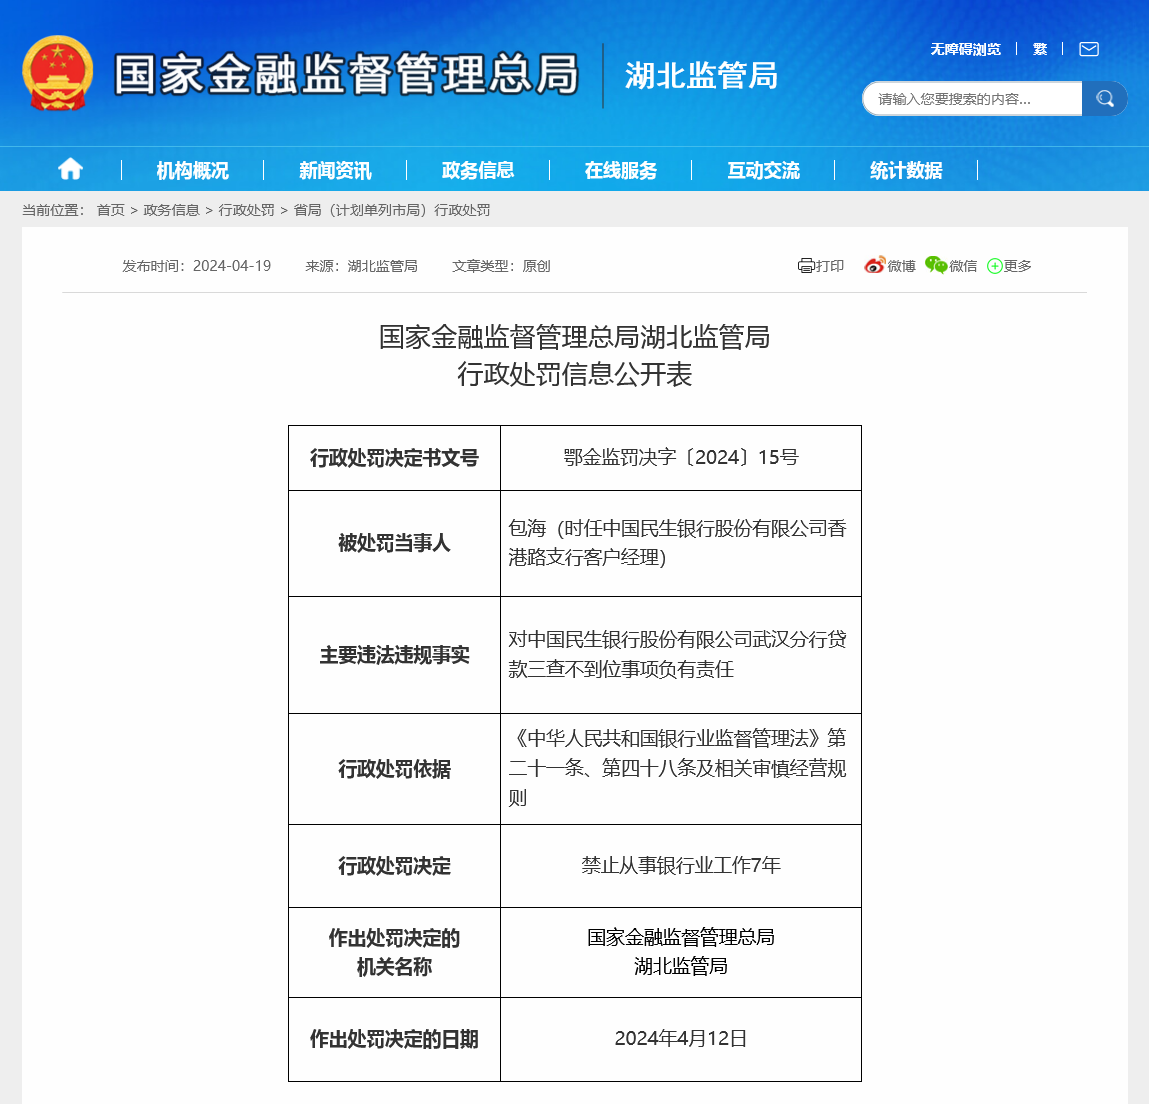Click the national emblem logo
The height and width of the screenshot is (1104, 1149).
point(58,73)
